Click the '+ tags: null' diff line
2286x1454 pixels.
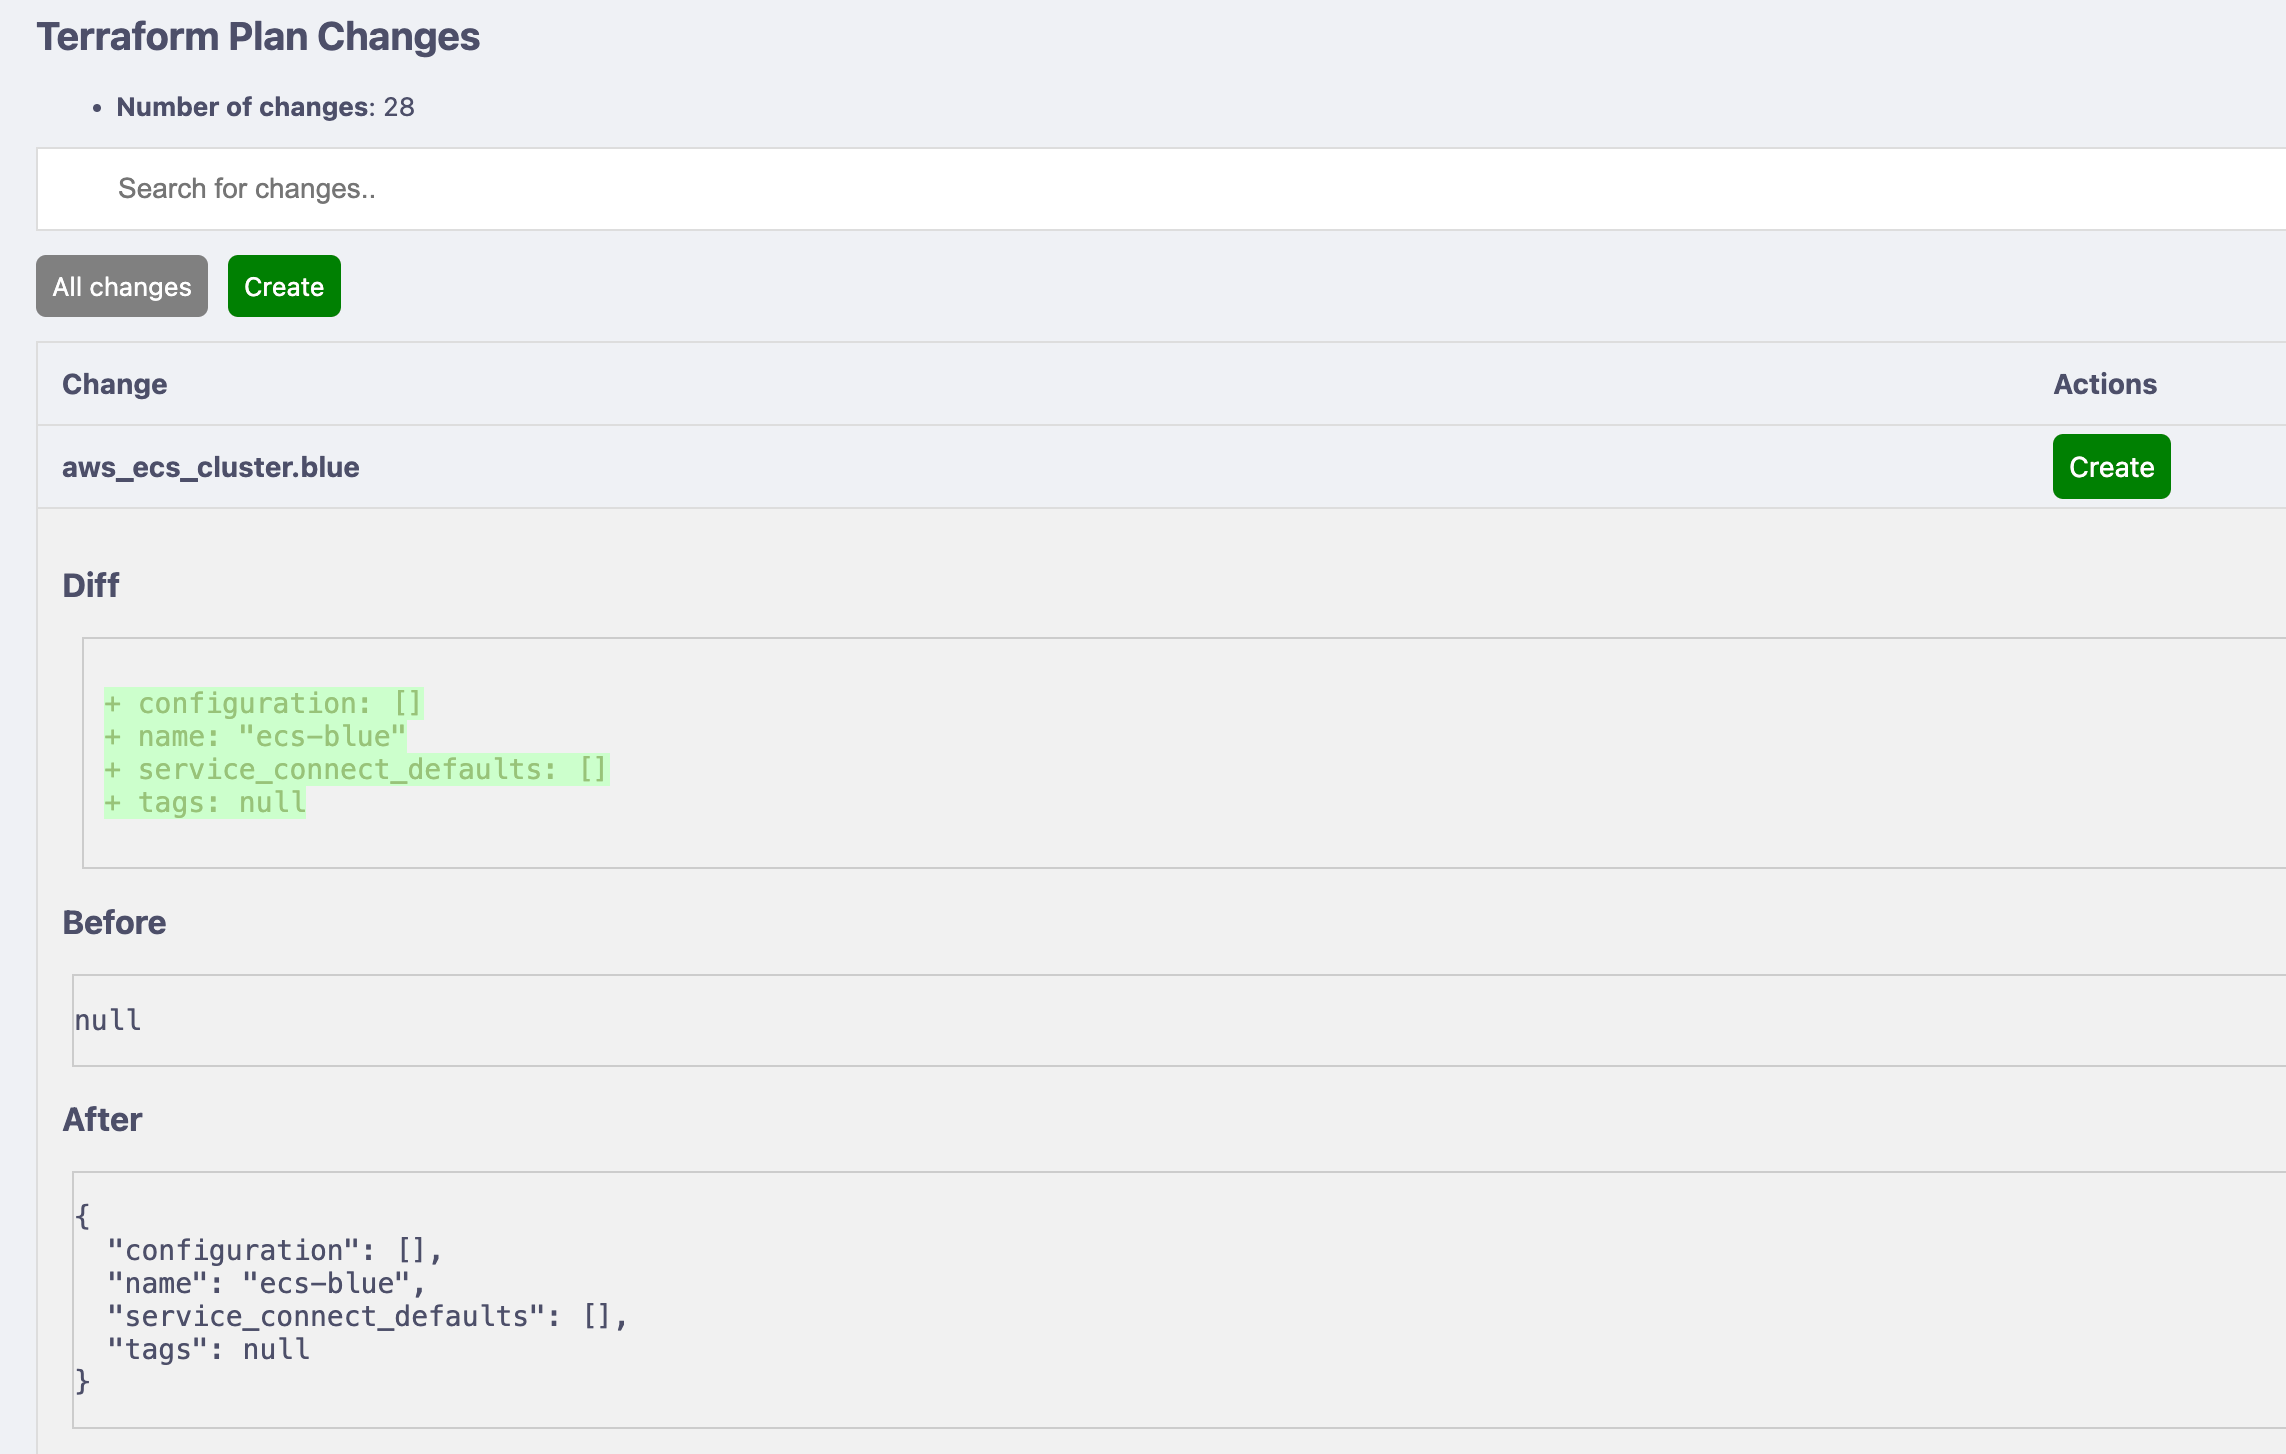(205, 803)
